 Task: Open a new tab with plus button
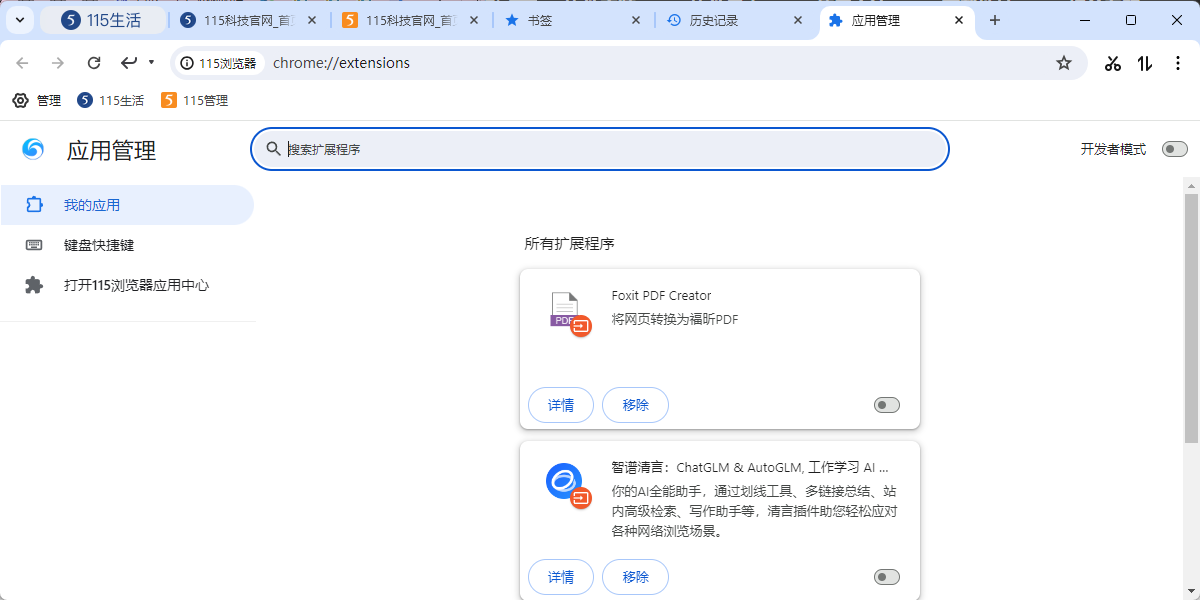pos(995,20)
